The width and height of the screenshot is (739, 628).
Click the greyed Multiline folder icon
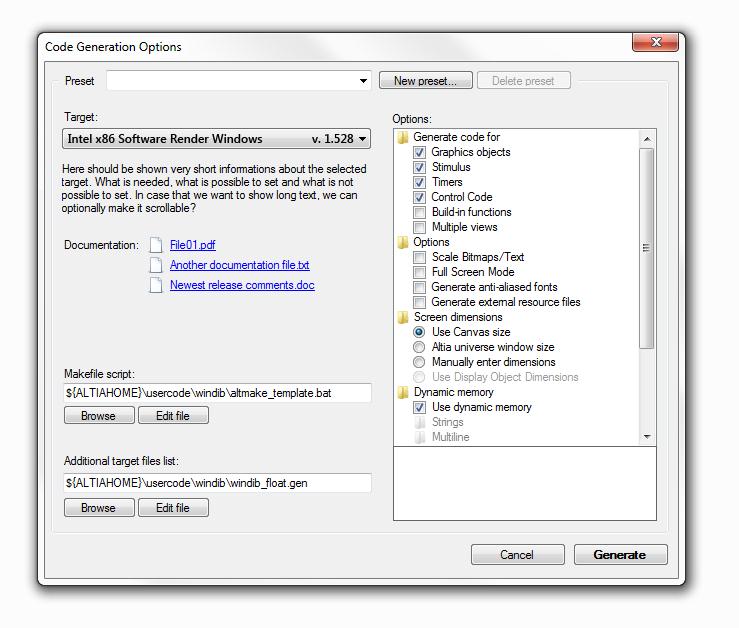click(420, 437)
